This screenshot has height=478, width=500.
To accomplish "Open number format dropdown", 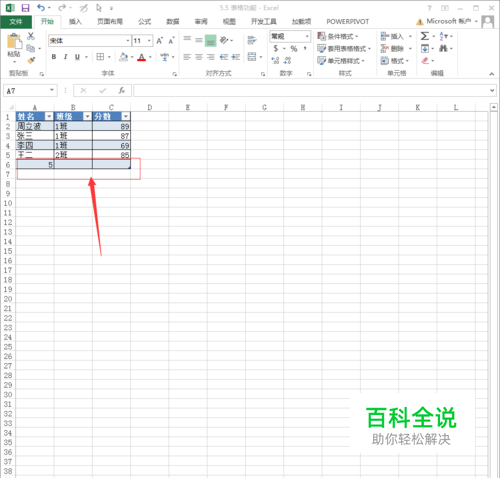I will point(307,36).
